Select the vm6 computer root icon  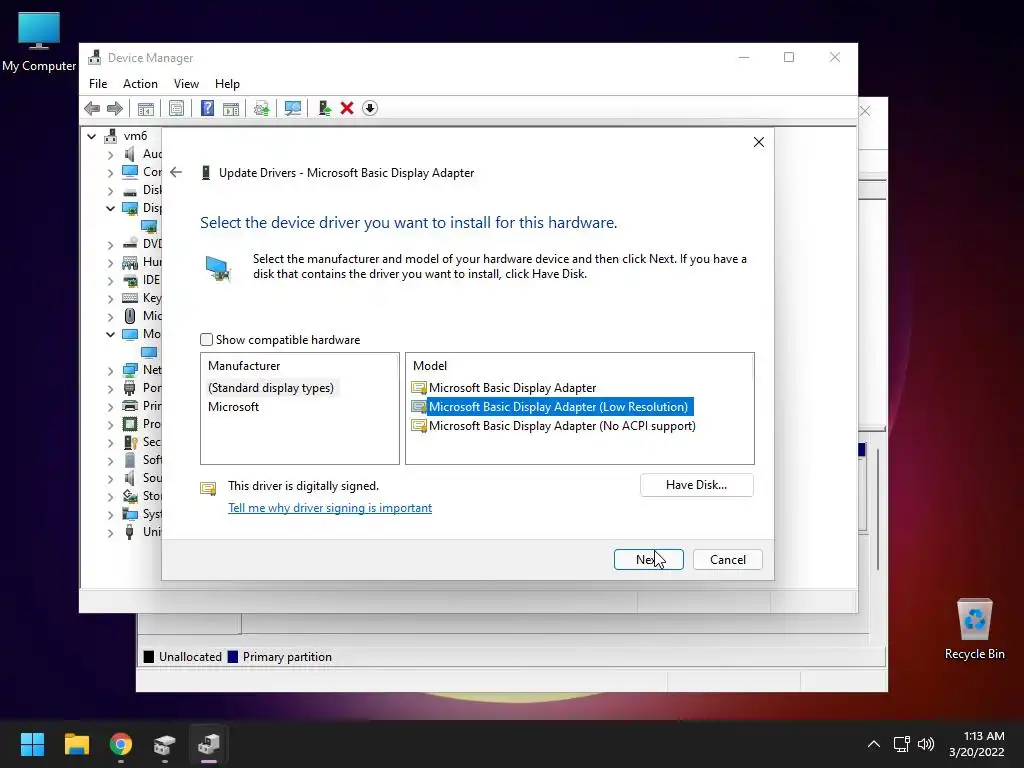tap(111, 136)
